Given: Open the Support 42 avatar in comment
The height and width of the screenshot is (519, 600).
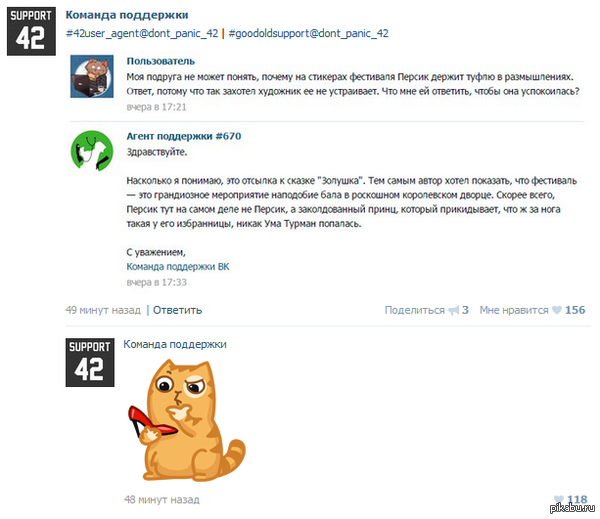Looking at the screenshot, I should pyautogui.click(x=90, y=362).
